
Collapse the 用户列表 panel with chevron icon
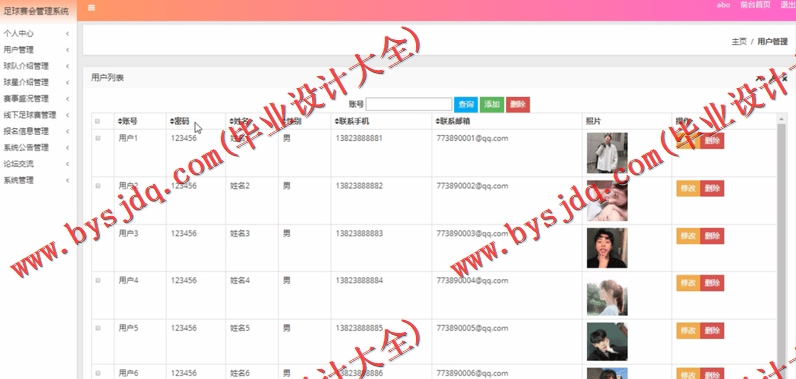click(x=759, y=78)
